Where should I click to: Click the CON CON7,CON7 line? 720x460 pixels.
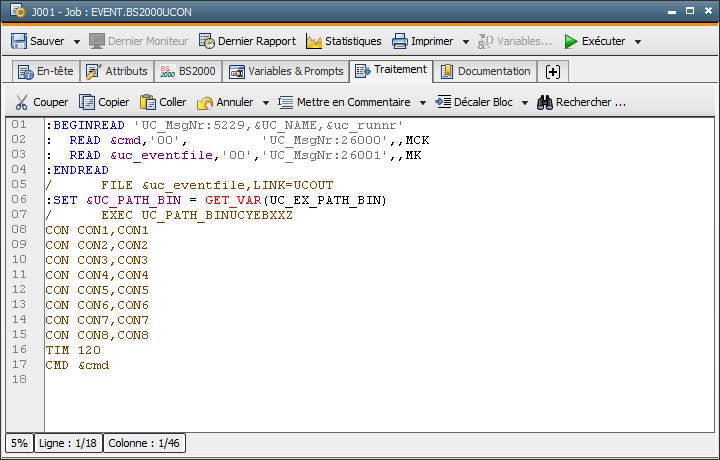[x=97, y=320]
